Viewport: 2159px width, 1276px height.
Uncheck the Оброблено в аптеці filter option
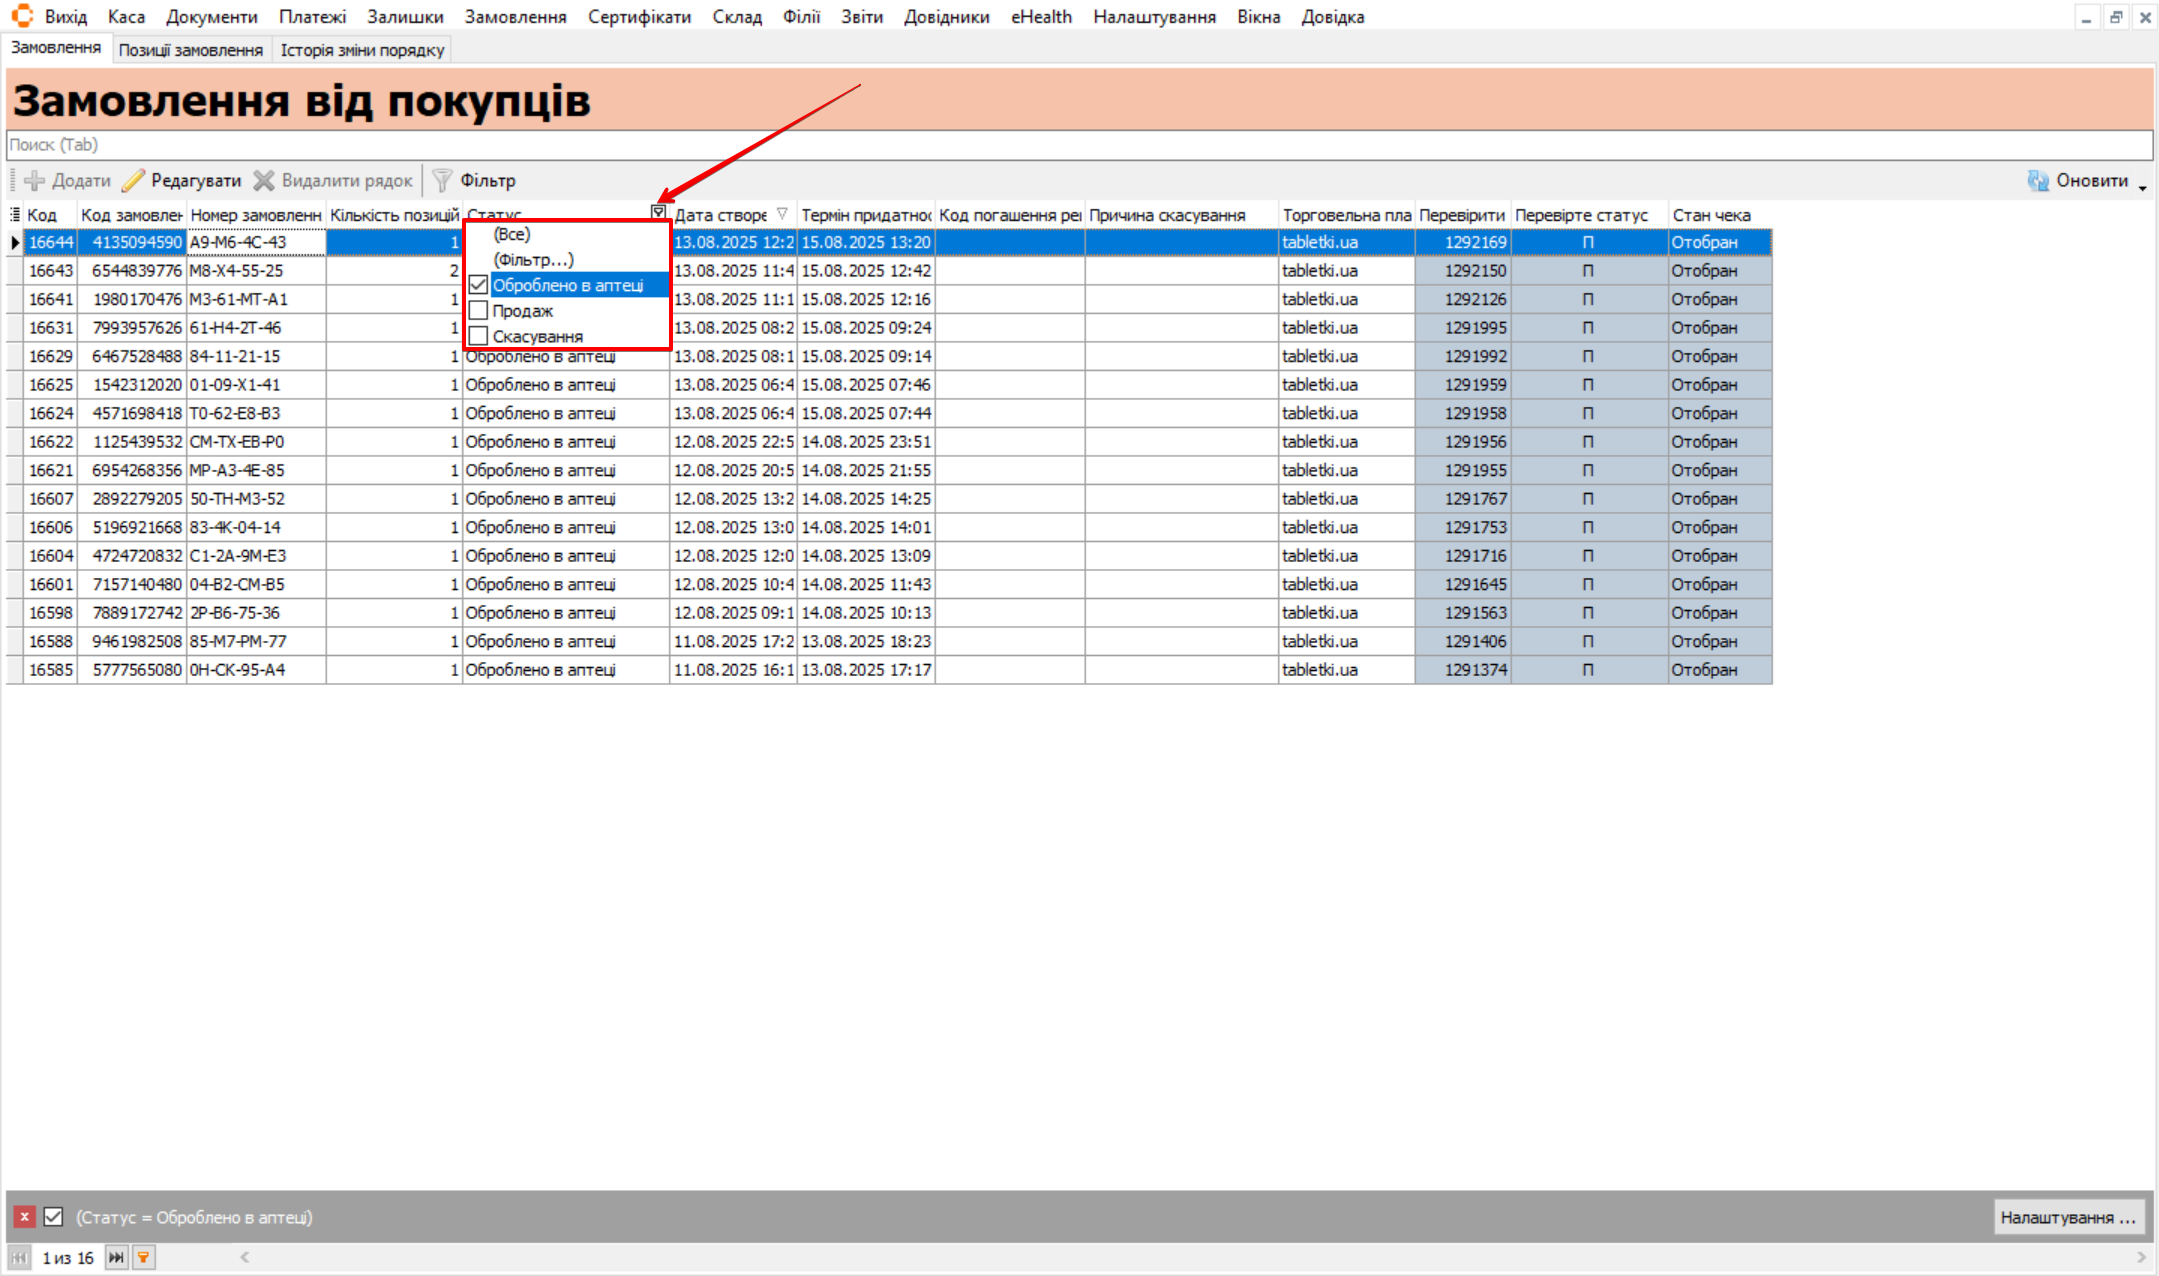tap(479, 285)
